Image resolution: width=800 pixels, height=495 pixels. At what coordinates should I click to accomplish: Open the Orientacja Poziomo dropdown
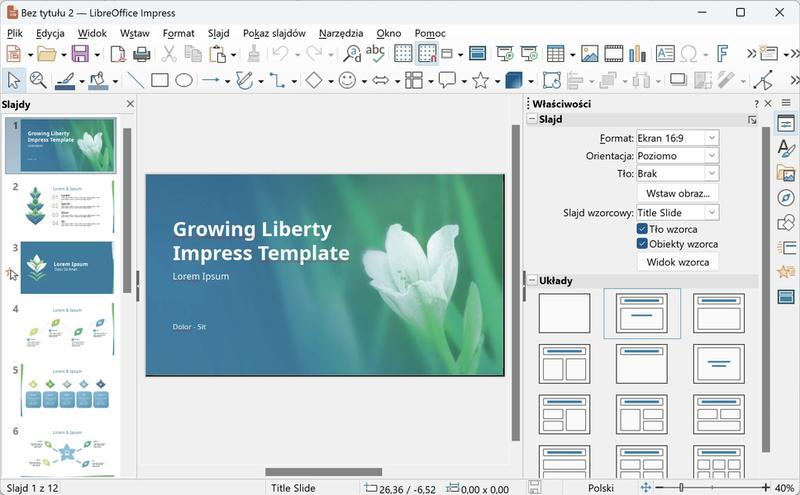coord(678,156)
